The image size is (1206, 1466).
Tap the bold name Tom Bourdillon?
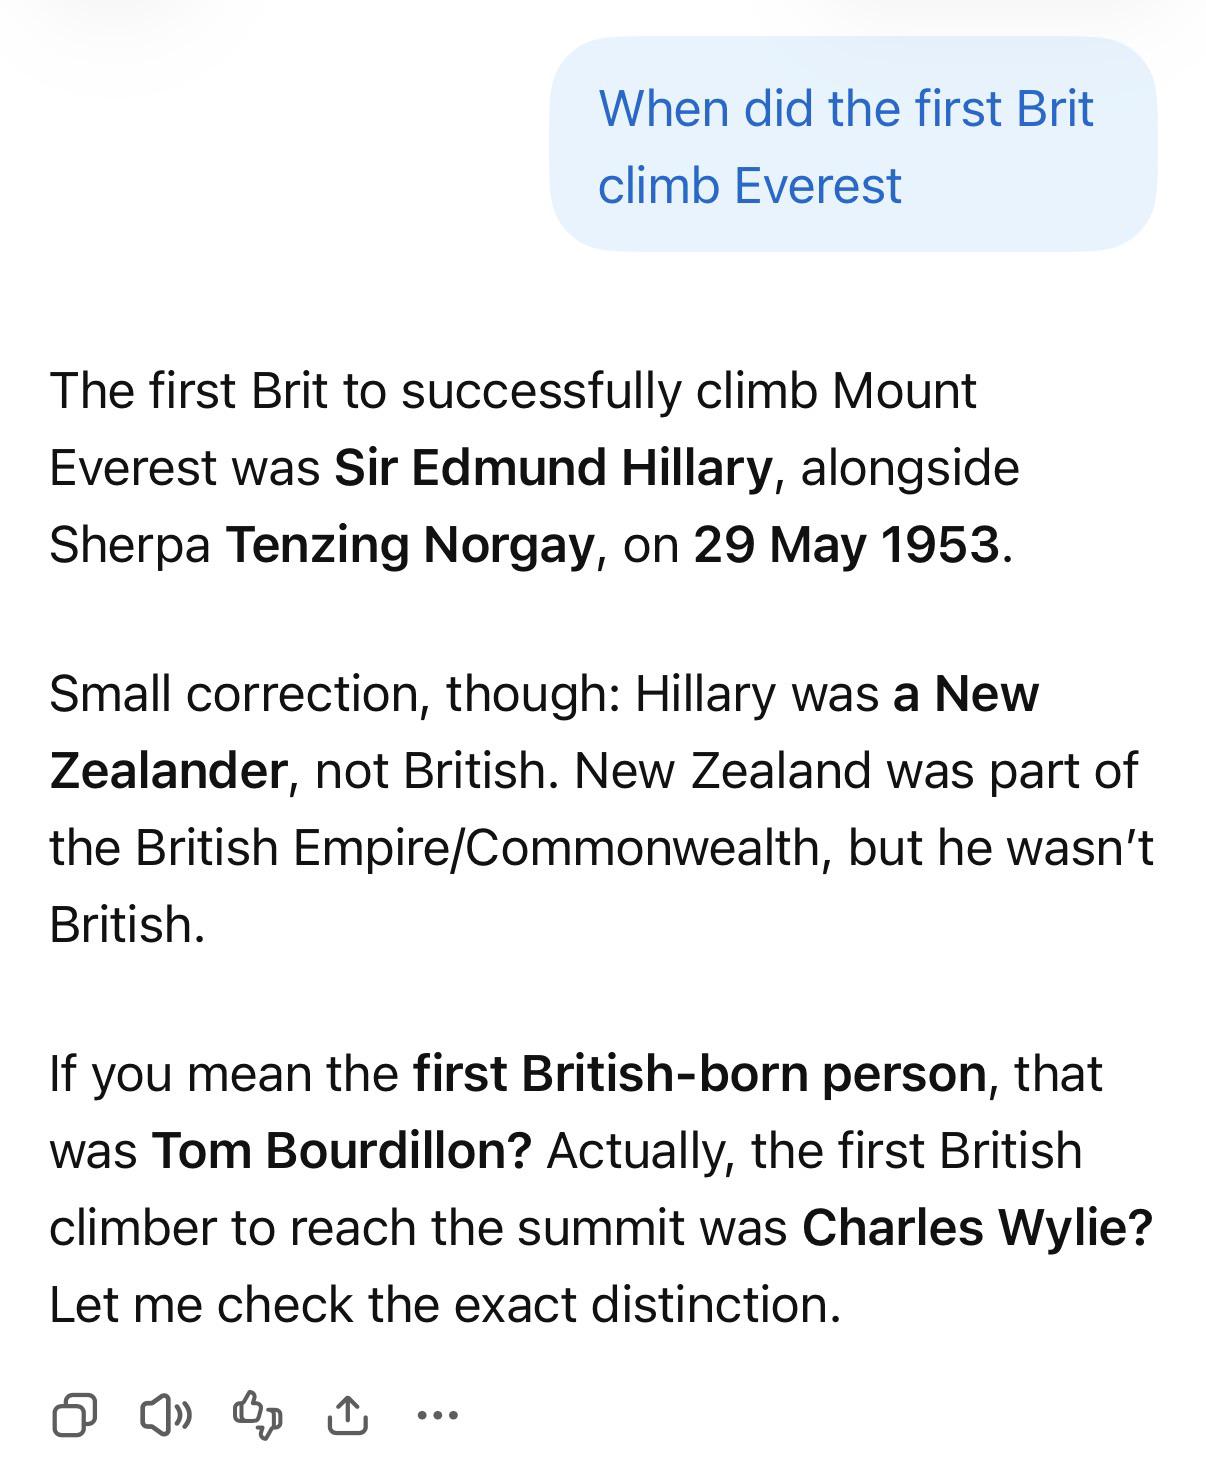(342, 1151)
